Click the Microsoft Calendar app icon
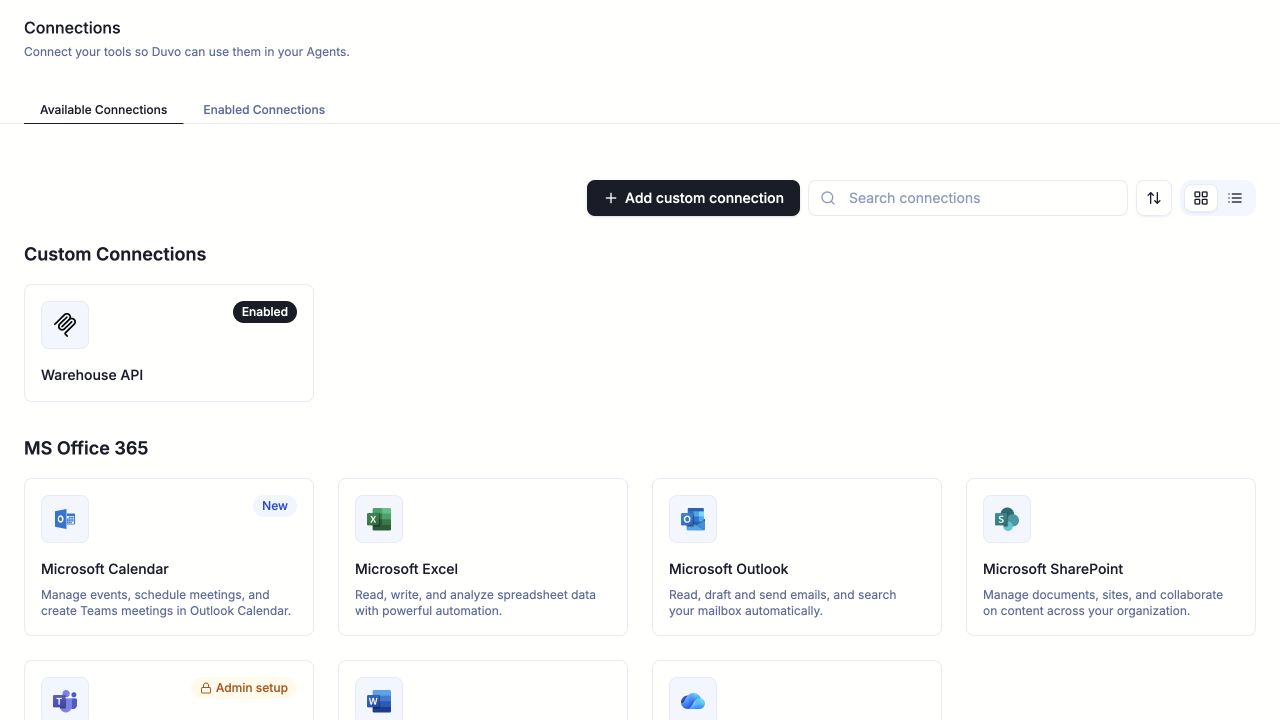Image resolution: width=1280 pixels, height=720 pixels. 65,519
